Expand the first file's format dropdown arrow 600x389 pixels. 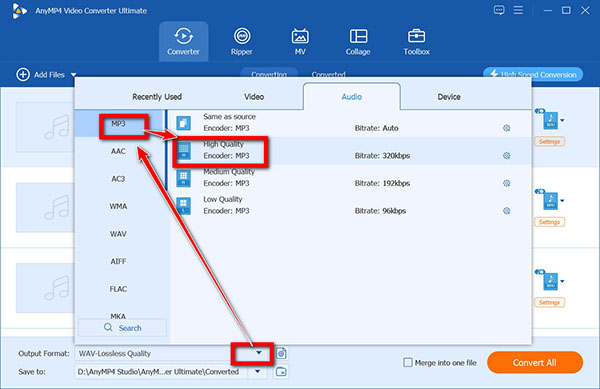click(562, 120)
